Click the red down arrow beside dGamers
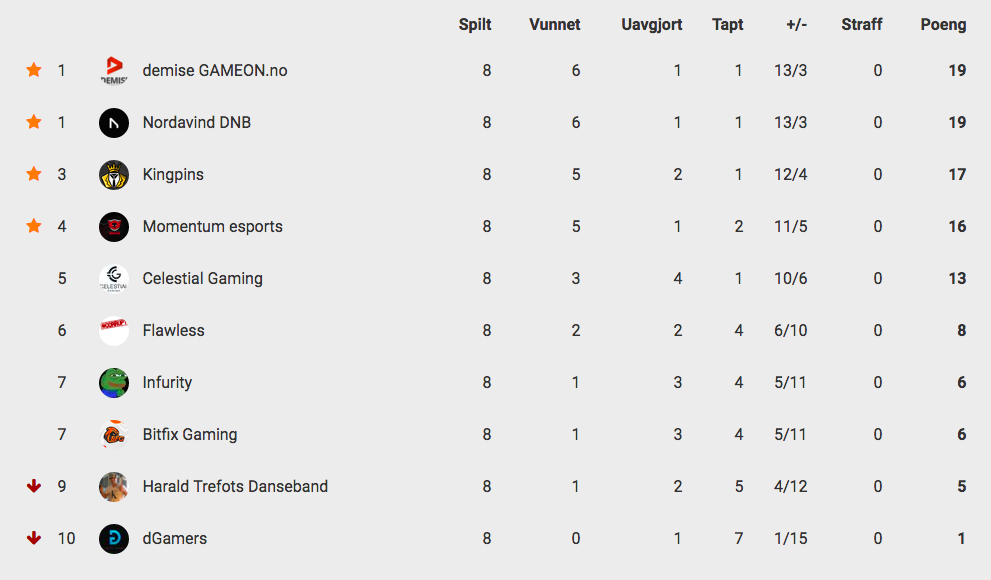991x580 pixels. point(34,538)
